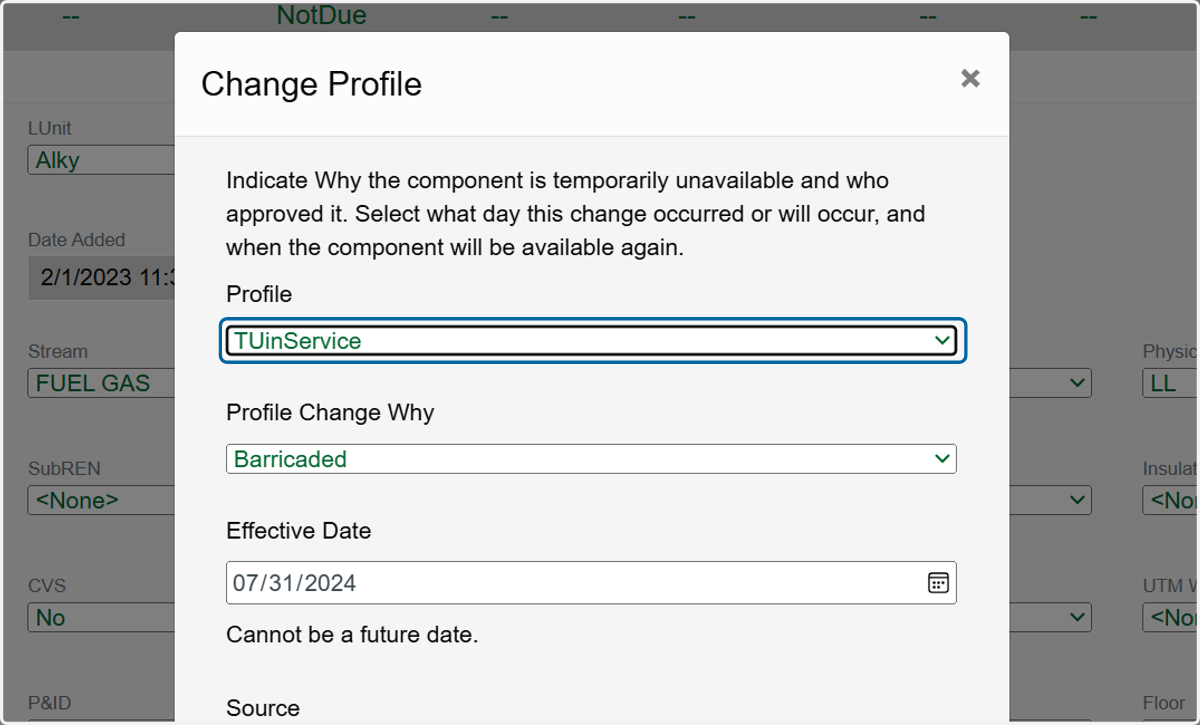Click the Profile Change Why label
Screen dimensions: 1200x725
coord(330,413)
